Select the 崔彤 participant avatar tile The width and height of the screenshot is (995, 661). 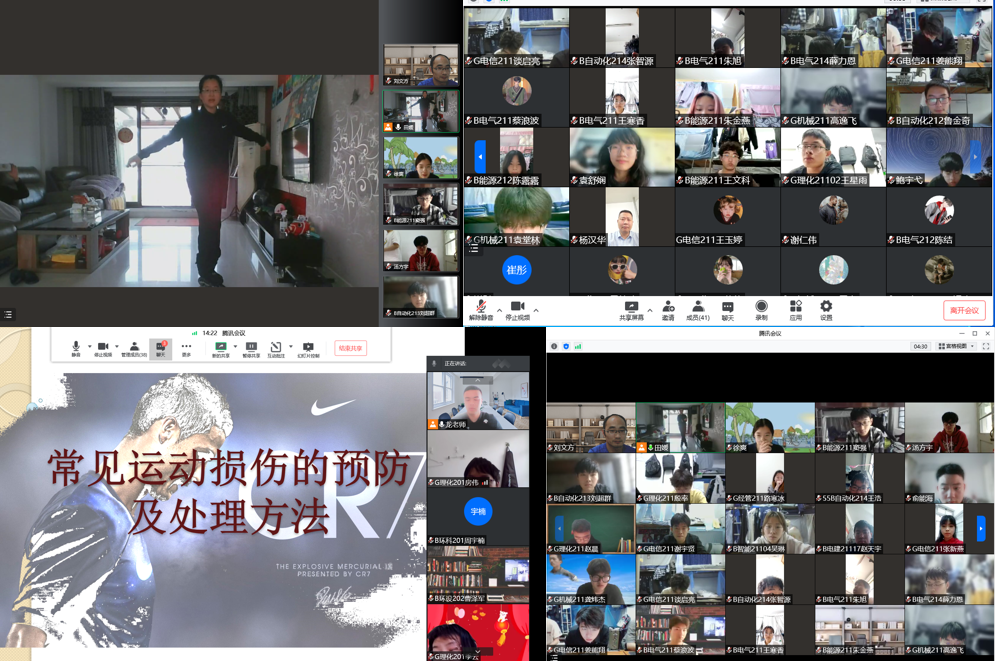(x=516, y=270)
